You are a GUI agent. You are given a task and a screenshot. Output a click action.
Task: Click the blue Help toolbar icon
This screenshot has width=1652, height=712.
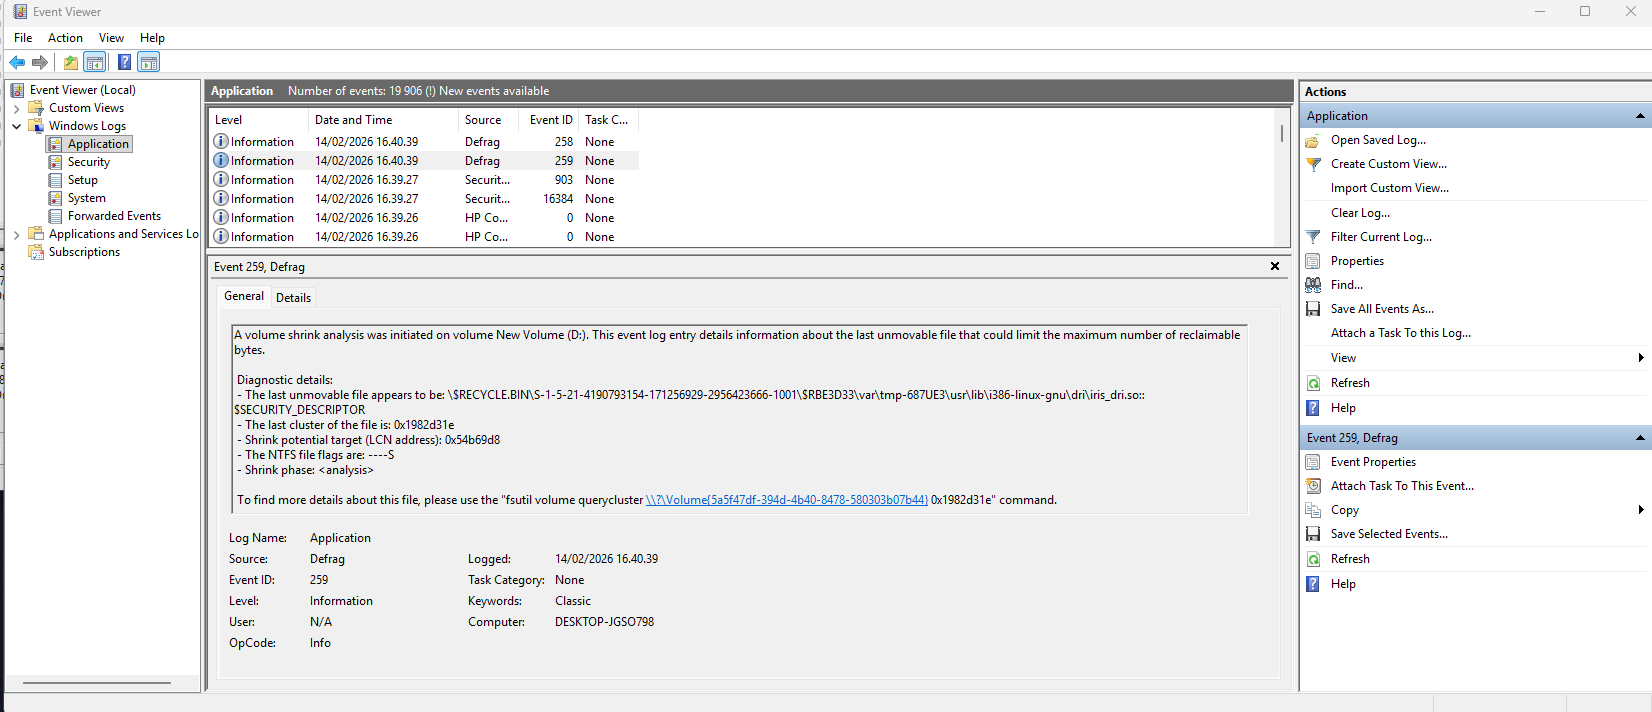pyautogui.click(x=124, y=62)
